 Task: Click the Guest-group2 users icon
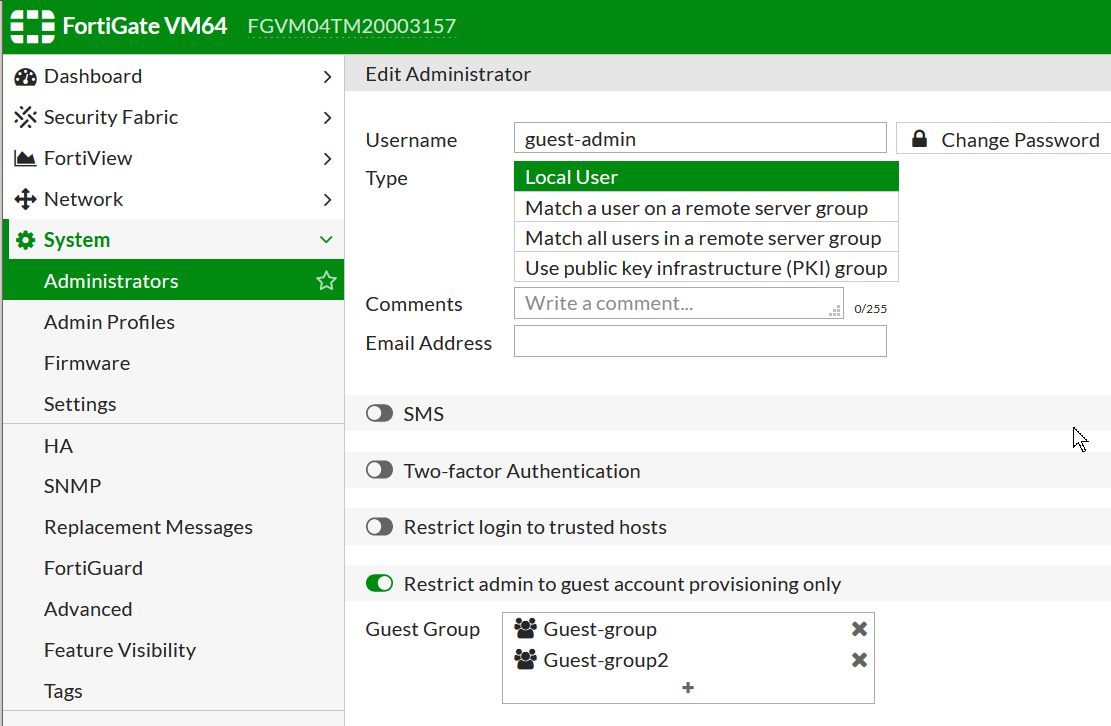[x=525, y=660]
